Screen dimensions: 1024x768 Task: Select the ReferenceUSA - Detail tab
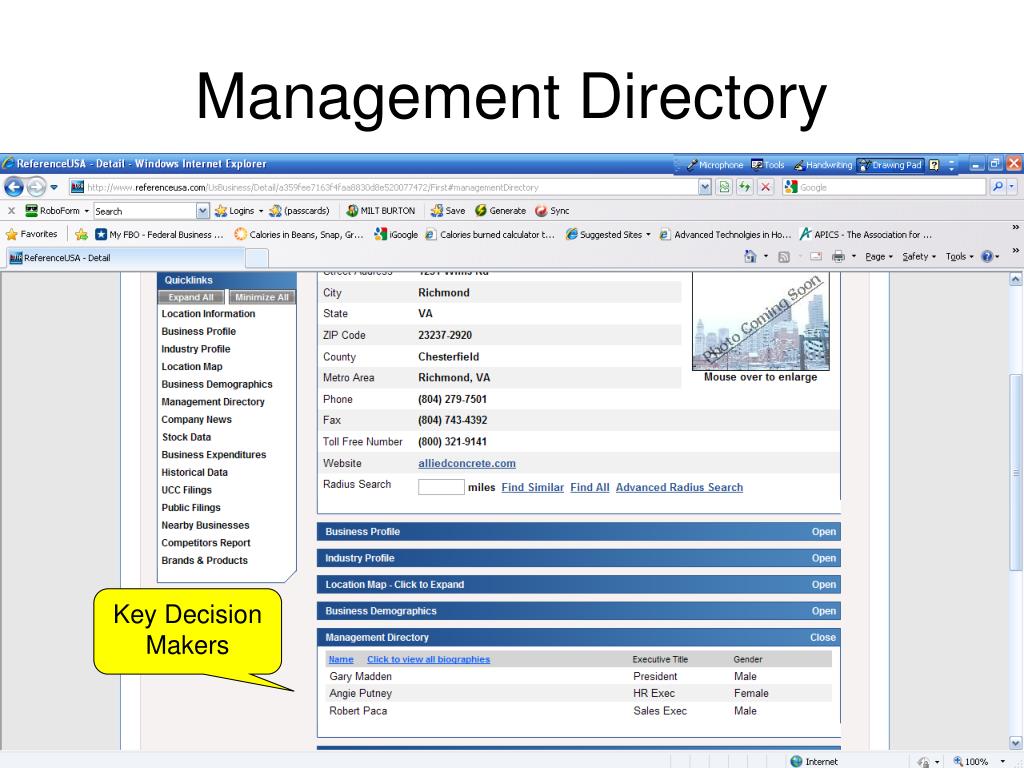125,258
